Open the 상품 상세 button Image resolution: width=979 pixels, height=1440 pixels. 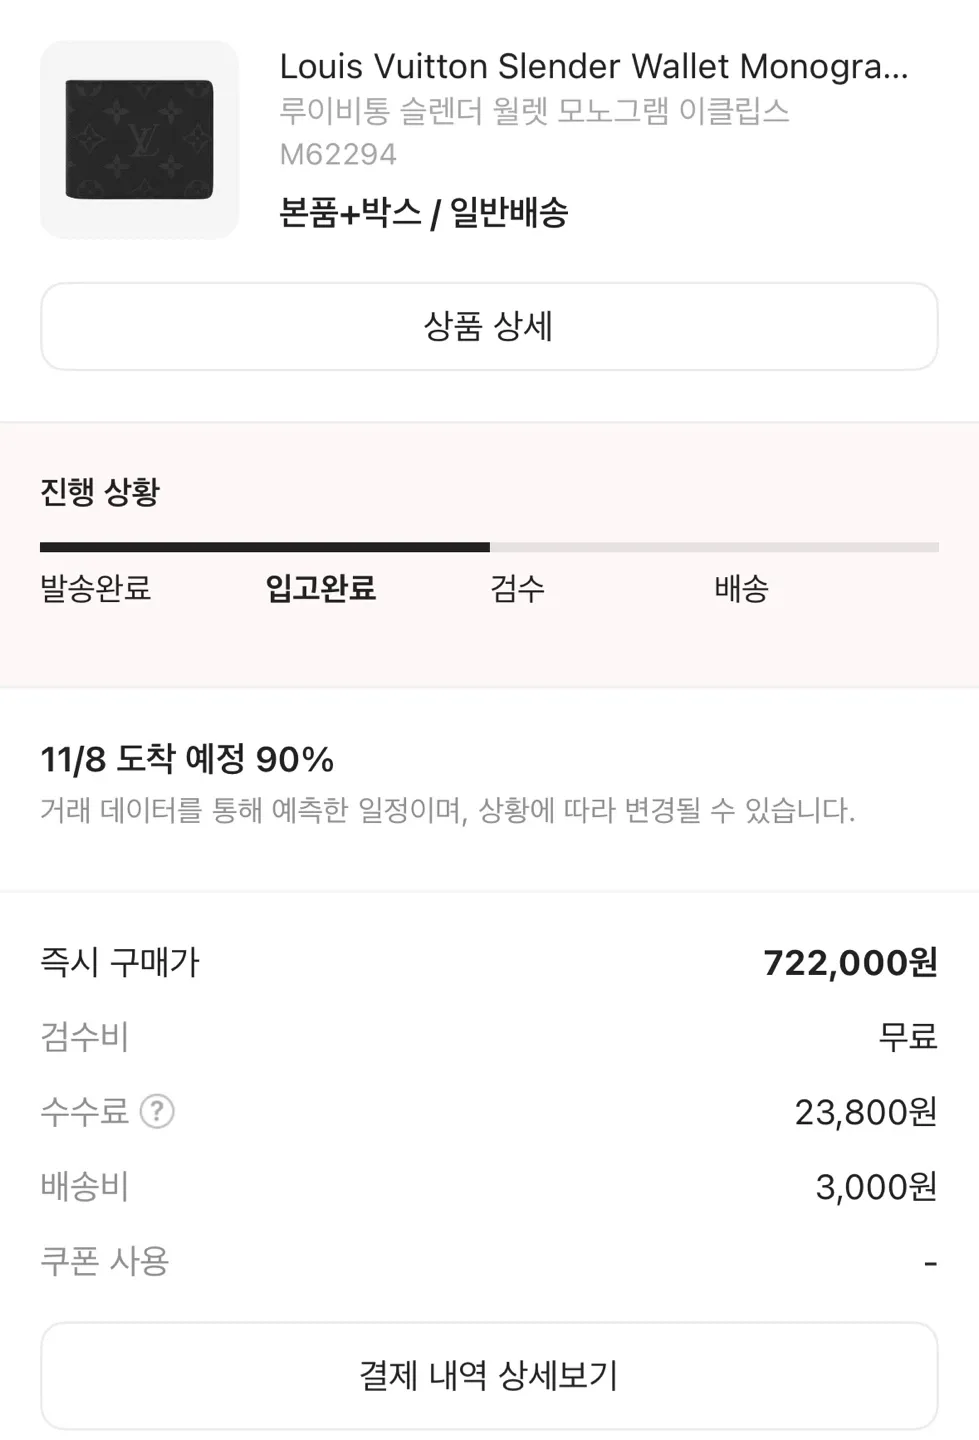click(489, 327)
